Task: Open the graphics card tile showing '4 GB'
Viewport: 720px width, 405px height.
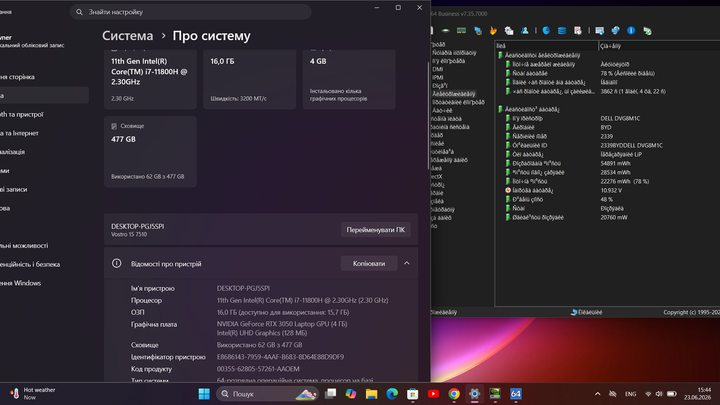Action: point(349,79)
